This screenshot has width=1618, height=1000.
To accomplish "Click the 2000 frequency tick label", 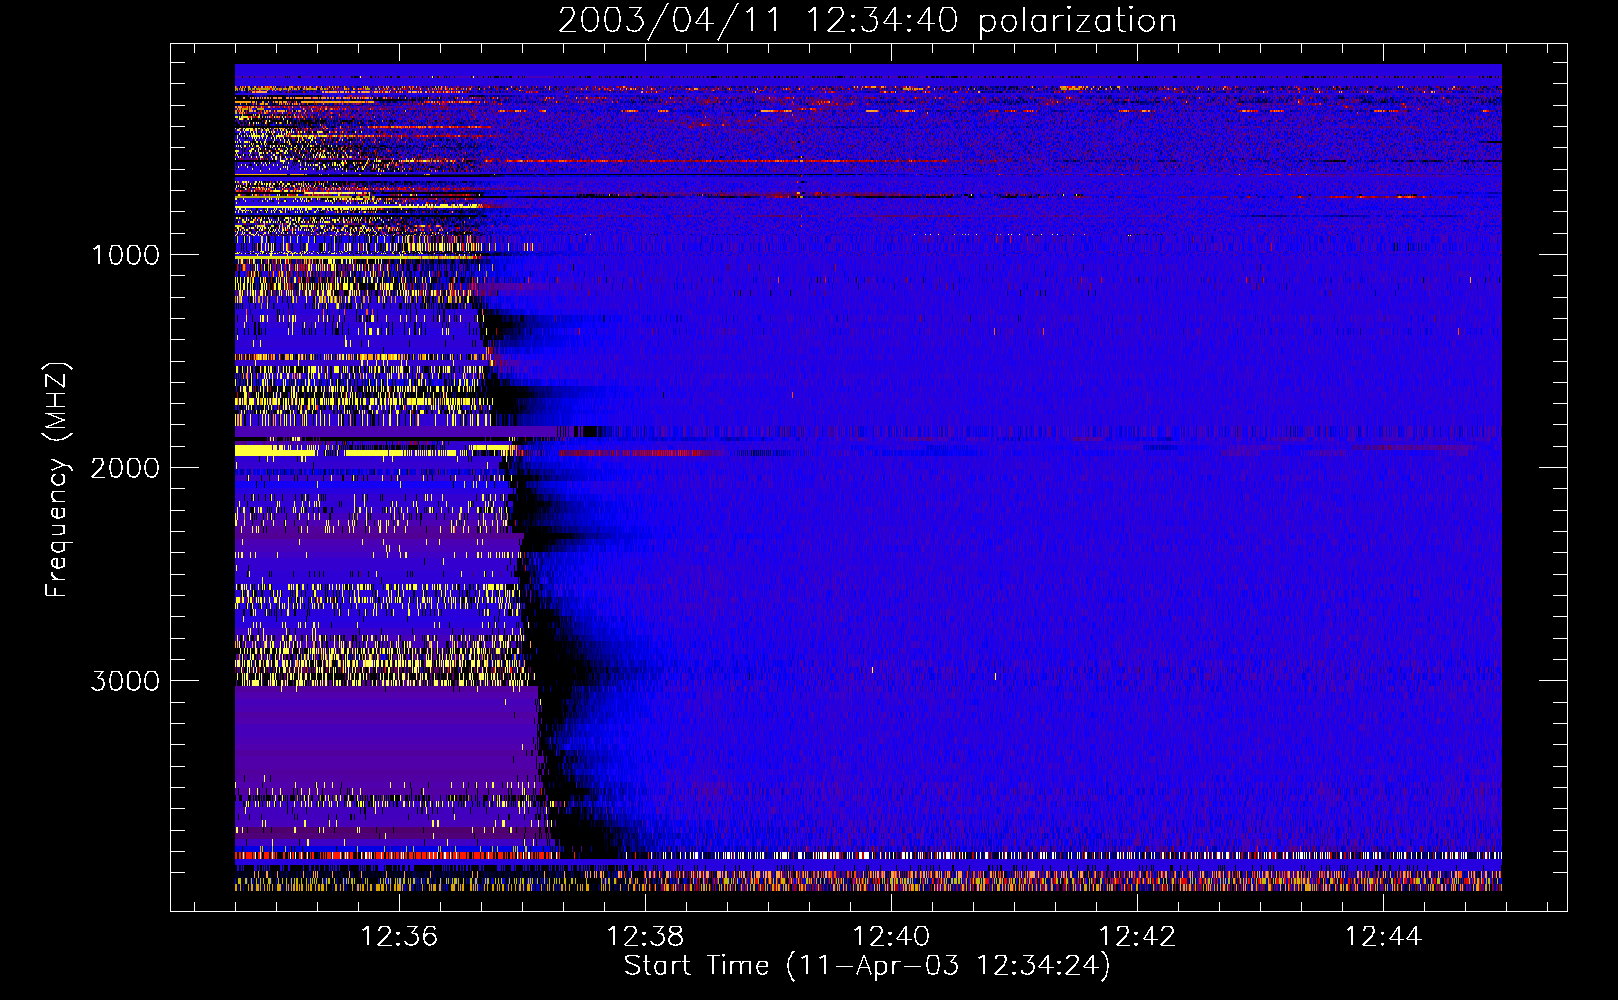I will click(125, 468).
